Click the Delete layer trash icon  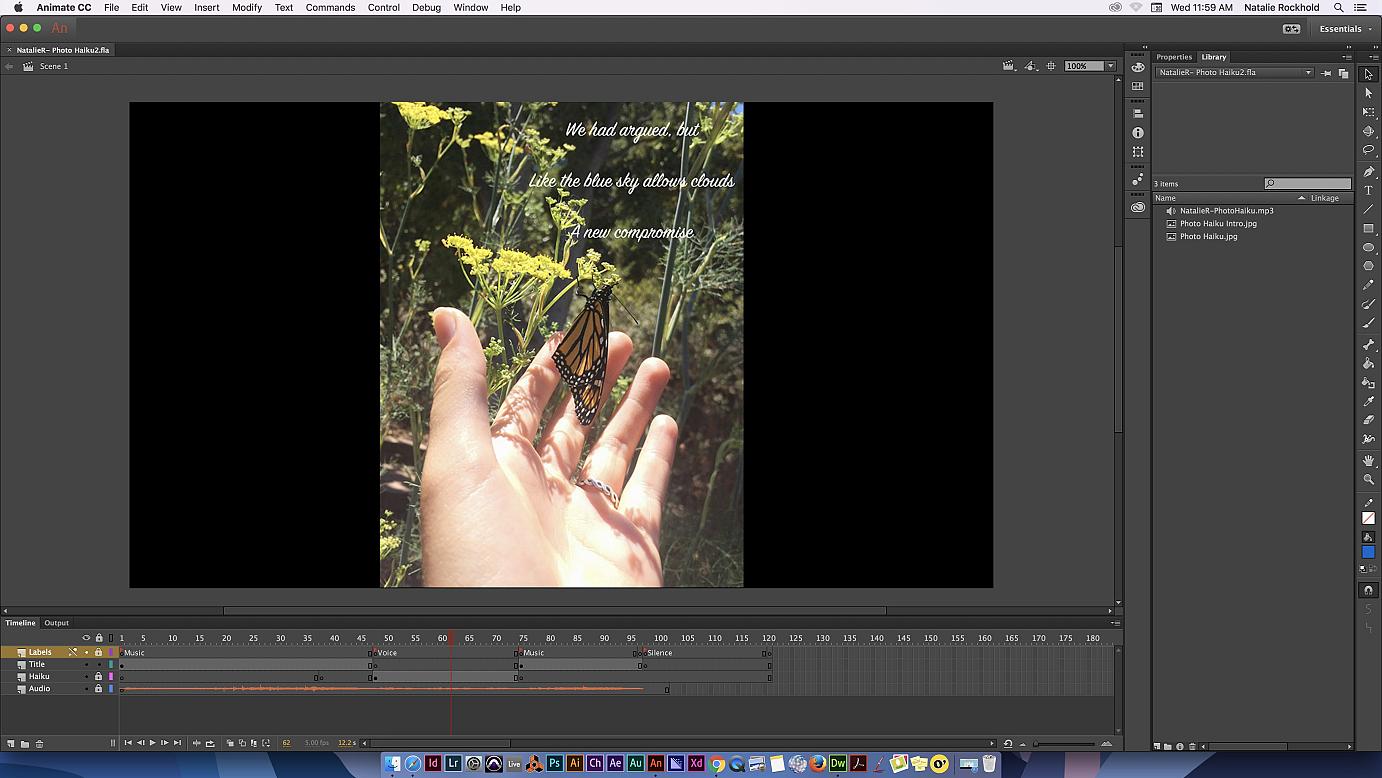click(39, 743)
